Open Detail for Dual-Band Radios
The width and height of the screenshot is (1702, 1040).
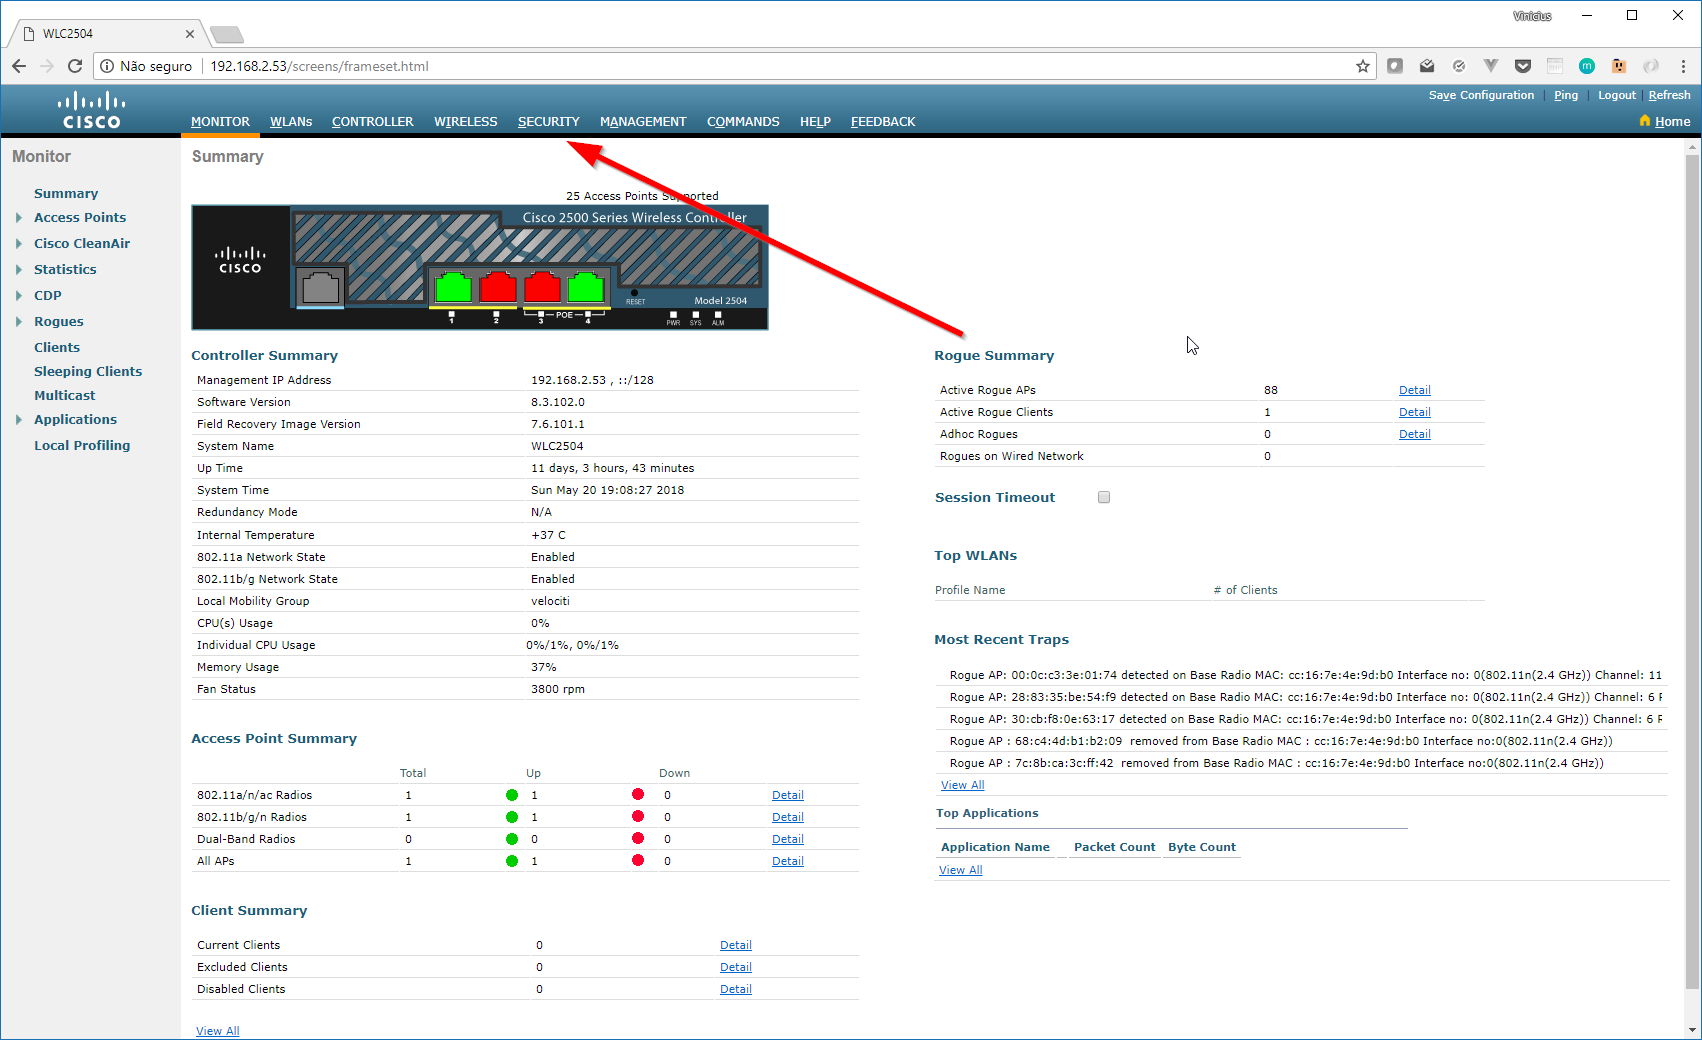(x=787, y=839)
